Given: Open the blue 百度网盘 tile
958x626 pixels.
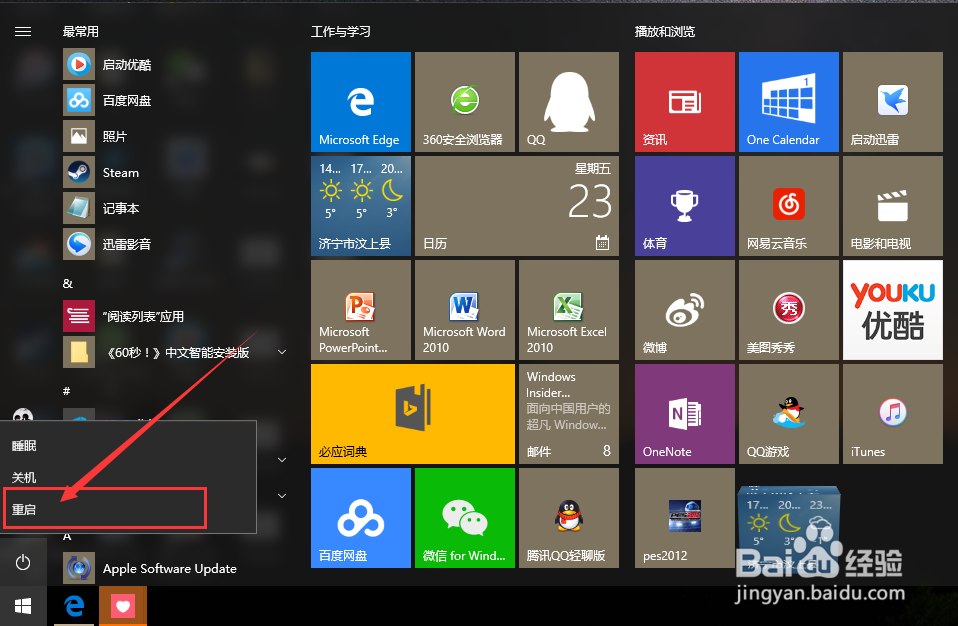Looking at the screenshot, I should 360,518.
